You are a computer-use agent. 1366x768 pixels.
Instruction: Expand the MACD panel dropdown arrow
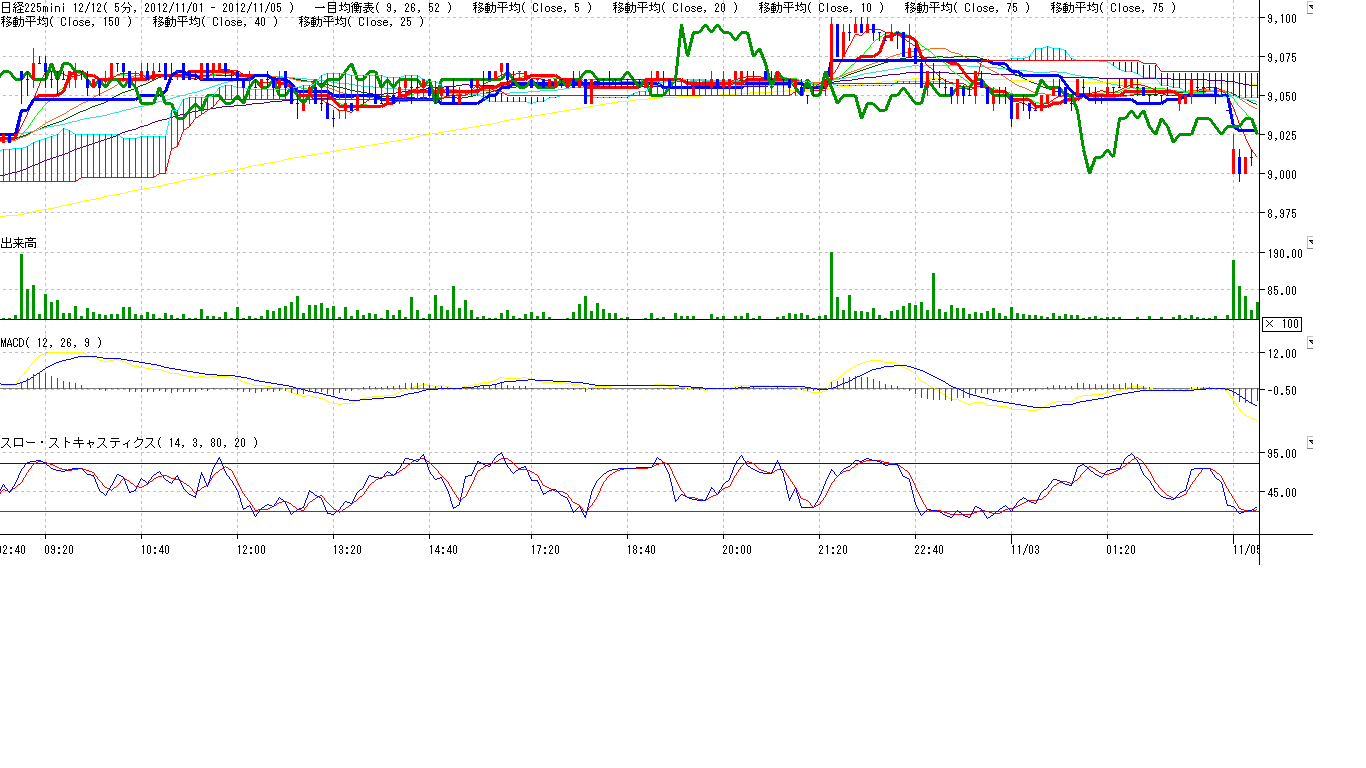[1312, 342]
